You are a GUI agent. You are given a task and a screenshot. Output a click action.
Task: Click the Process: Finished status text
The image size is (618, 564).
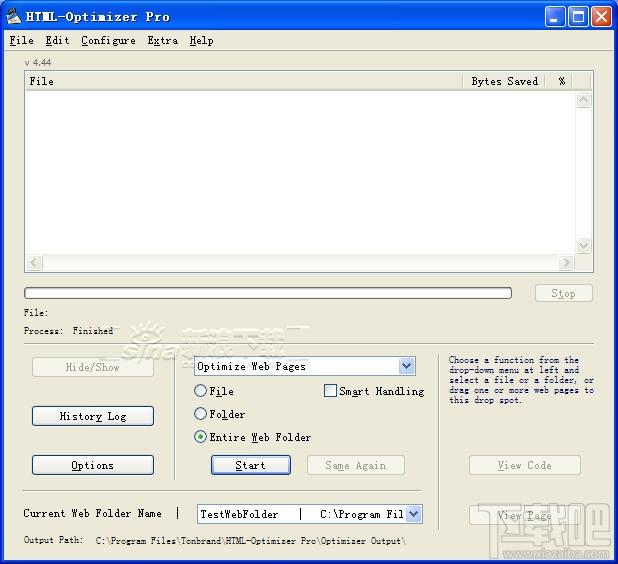(69, 331)
